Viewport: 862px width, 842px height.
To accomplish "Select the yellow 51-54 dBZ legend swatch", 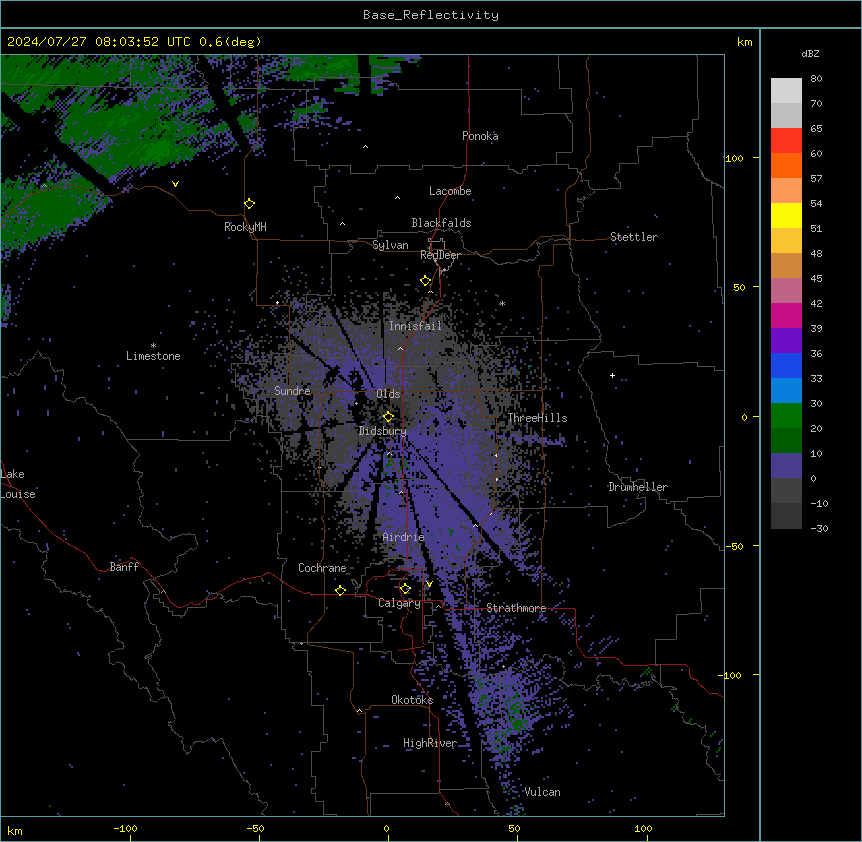I will click(x=786, y=215).
